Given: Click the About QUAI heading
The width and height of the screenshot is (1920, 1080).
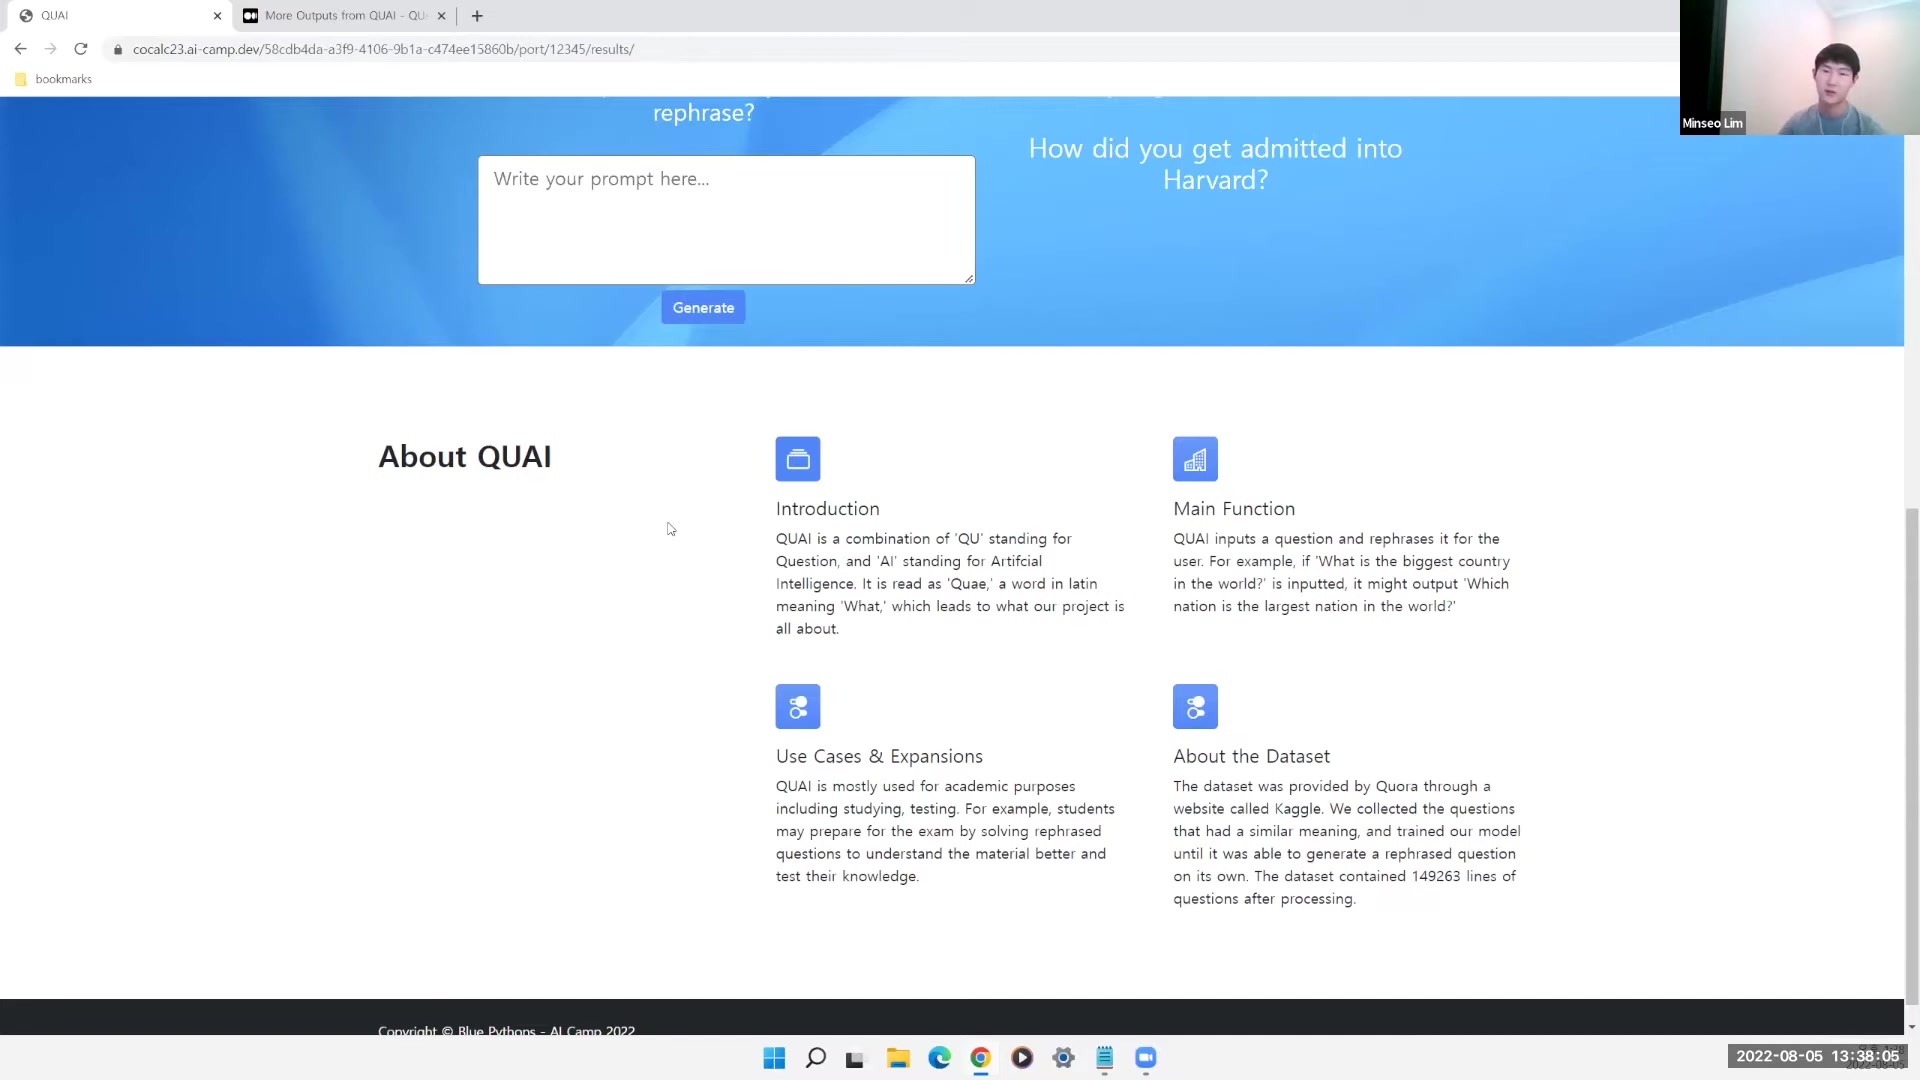Looking at the screenshot, I should pos(465,457).
